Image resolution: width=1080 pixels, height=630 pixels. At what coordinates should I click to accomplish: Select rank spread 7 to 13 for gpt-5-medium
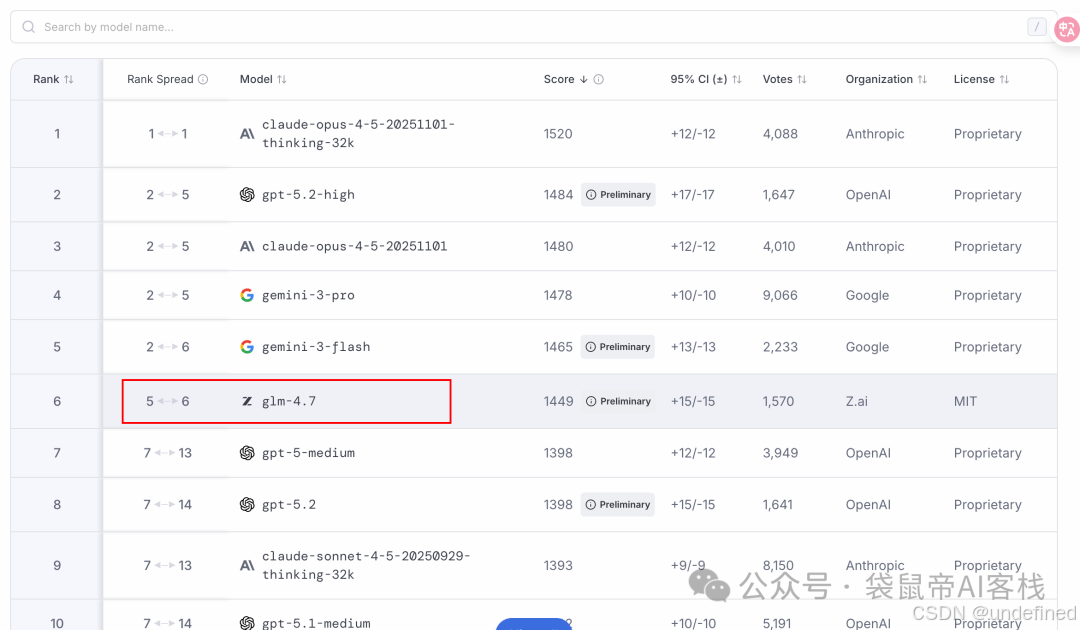167,453
